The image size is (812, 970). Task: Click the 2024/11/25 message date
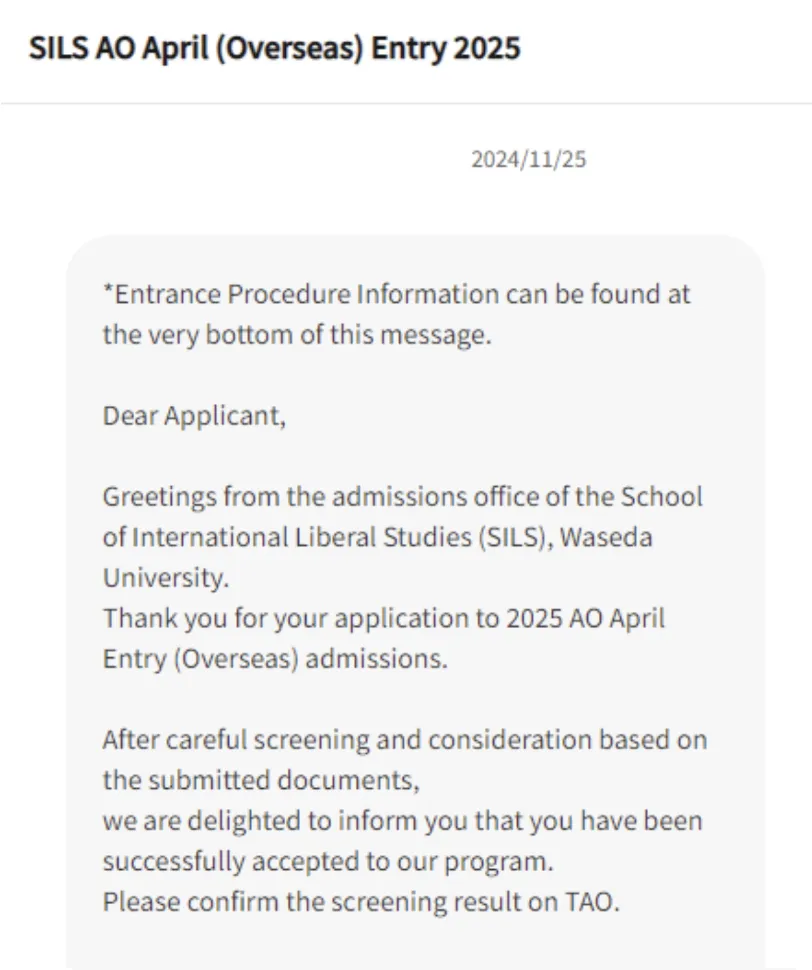(529, 159)
